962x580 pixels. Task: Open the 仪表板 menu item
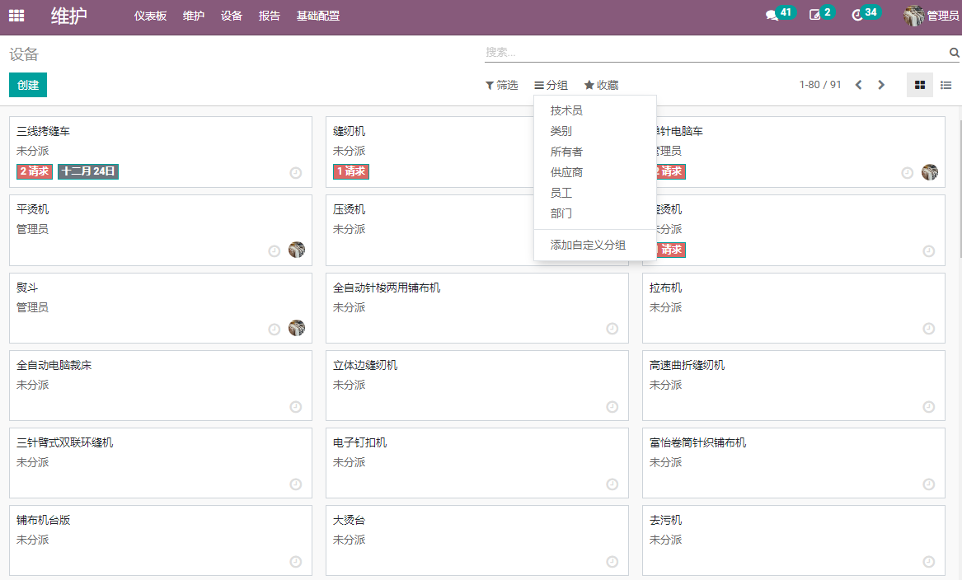[x=151, y=16]
